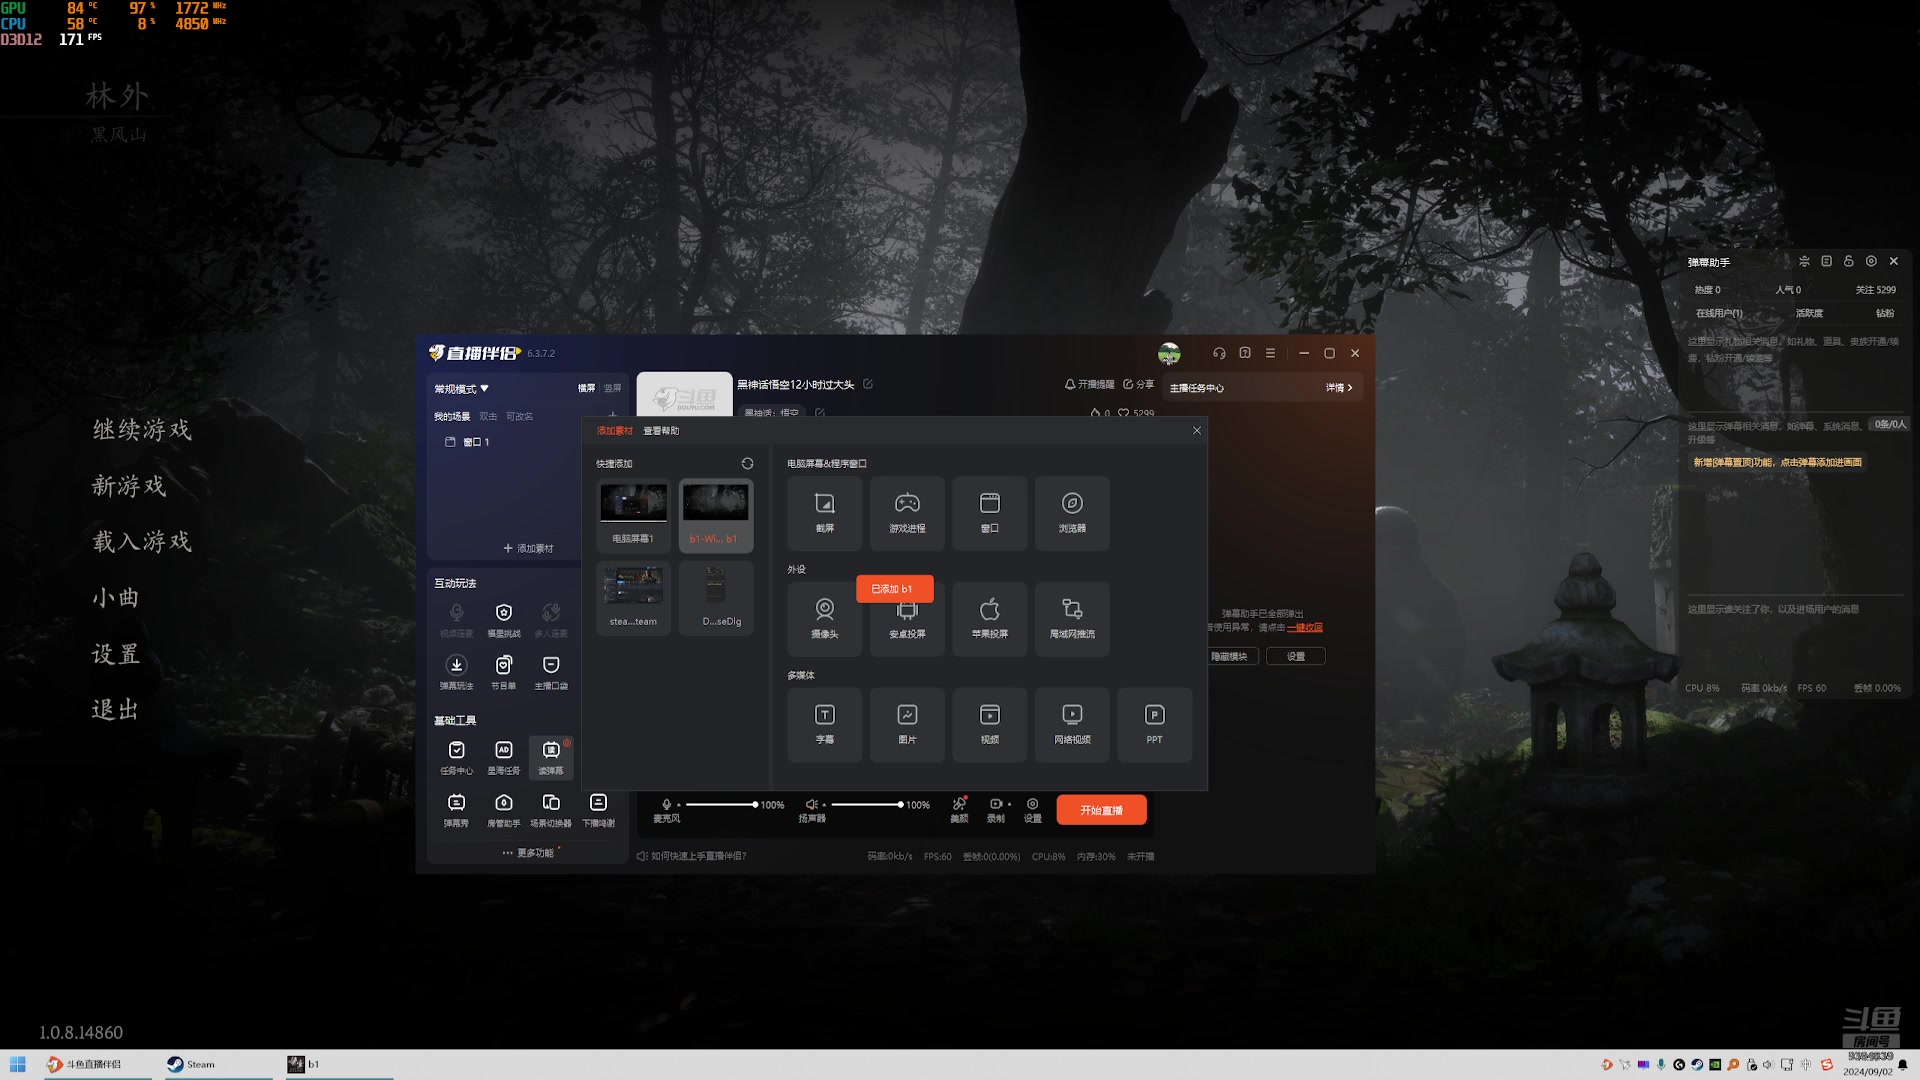Expand 录制 recording options arrow

(x=1009, y=804)
